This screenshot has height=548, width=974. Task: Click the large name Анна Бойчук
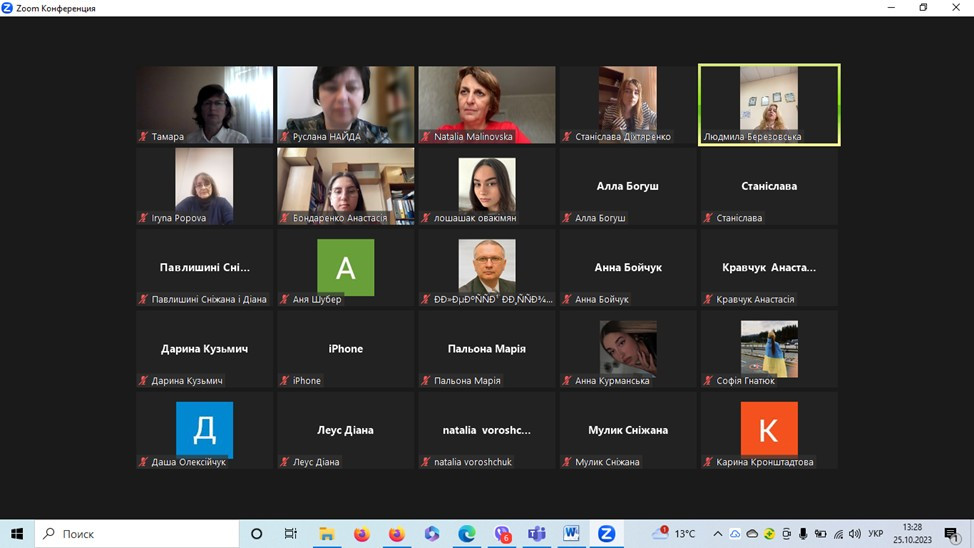628,267
